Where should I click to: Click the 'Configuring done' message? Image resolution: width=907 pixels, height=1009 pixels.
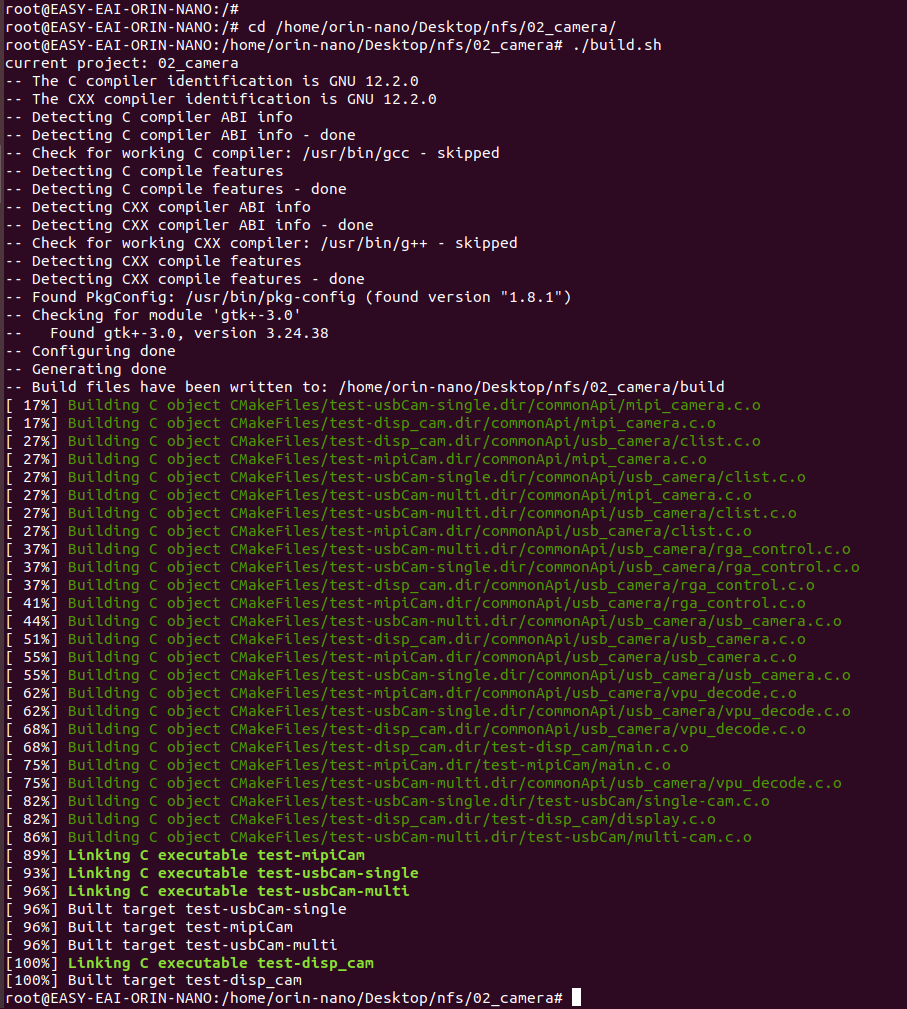click(x=103, y=351)
